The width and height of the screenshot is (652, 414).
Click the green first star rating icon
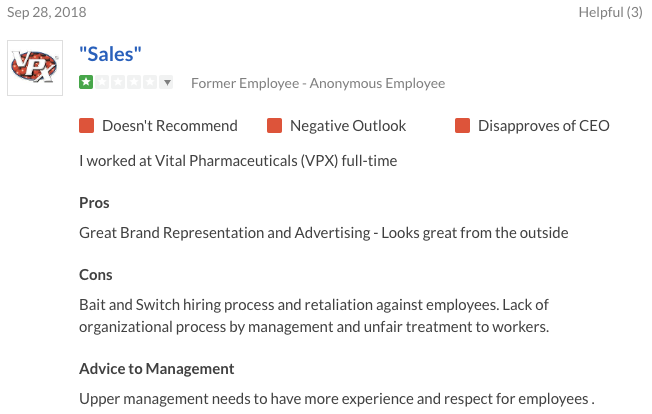point(86,82)
